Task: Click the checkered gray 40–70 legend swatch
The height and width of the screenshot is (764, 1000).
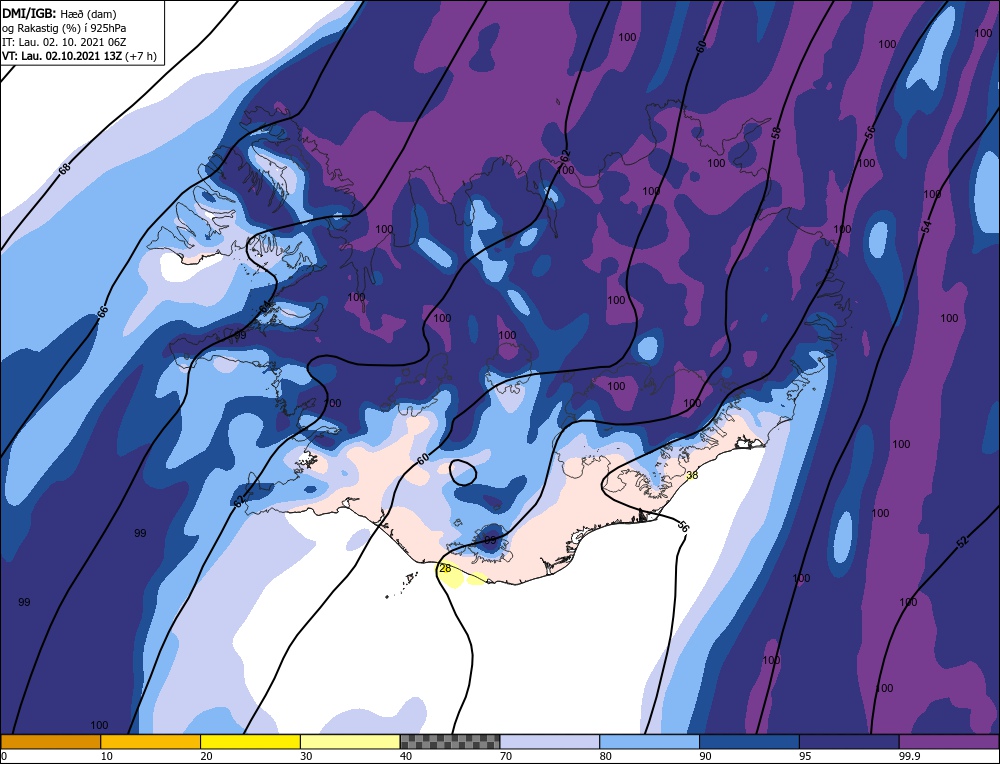Action: [x=450, y=741]
